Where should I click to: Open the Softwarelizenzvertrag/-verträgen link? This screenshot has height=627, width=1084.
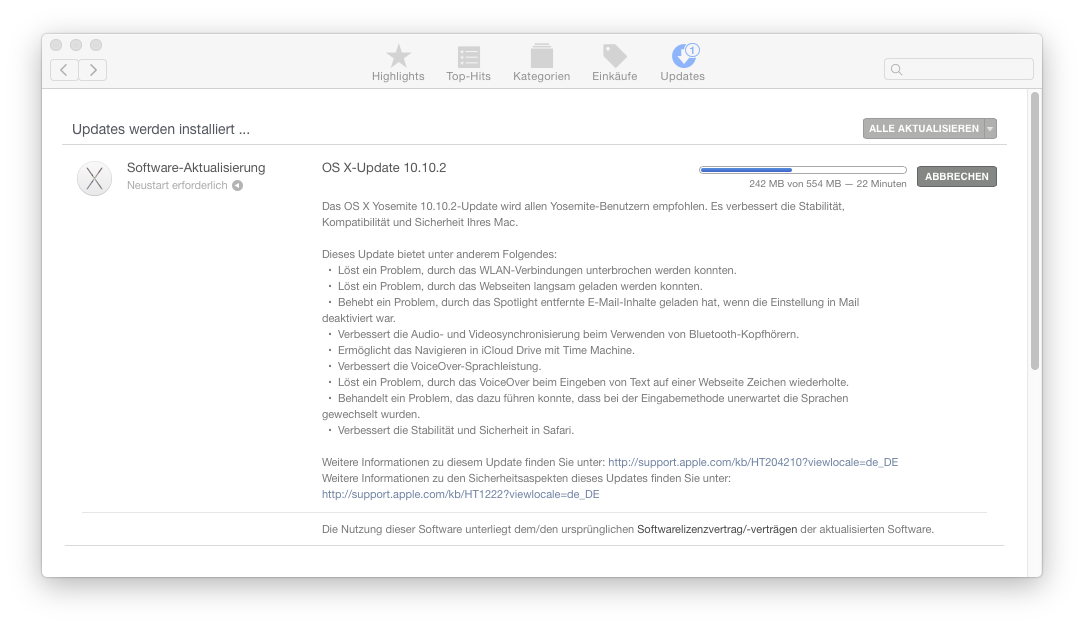(x=717, y=530)
